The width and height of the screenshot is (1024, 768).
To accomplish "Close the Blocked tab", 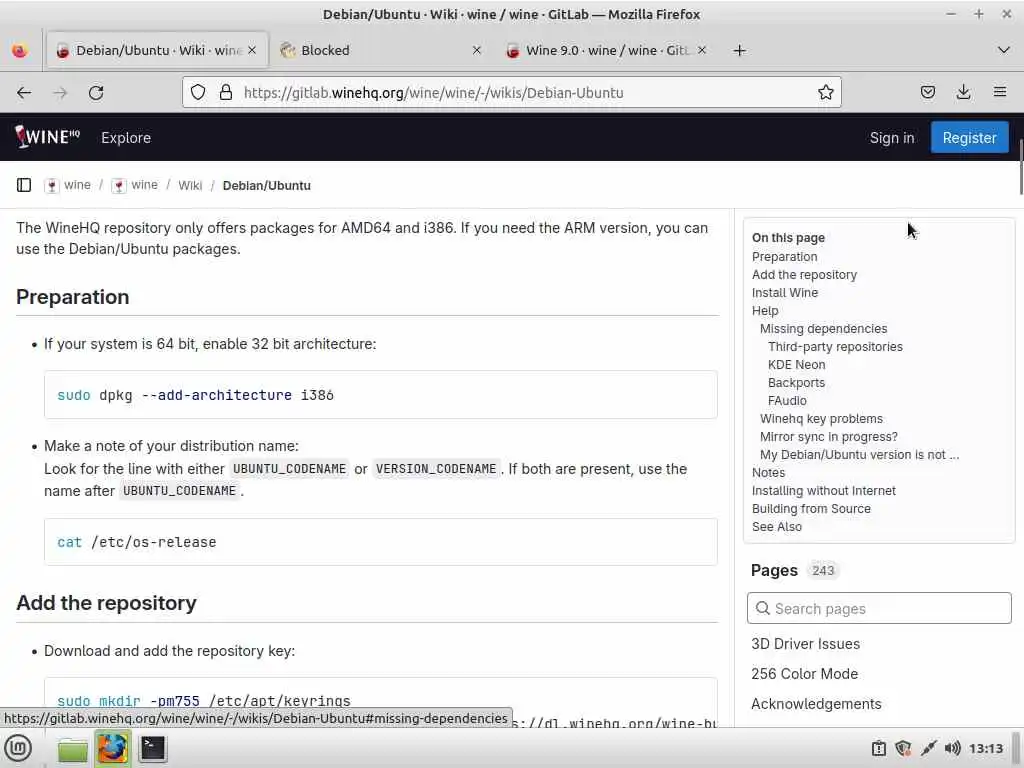I will point(477,50).
